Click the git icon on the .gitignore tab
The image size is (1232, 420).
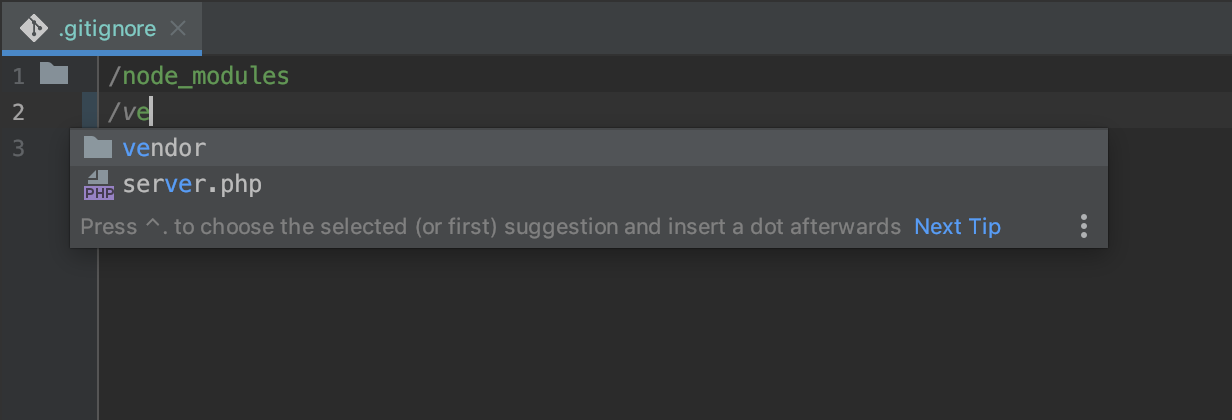[34, 28]
